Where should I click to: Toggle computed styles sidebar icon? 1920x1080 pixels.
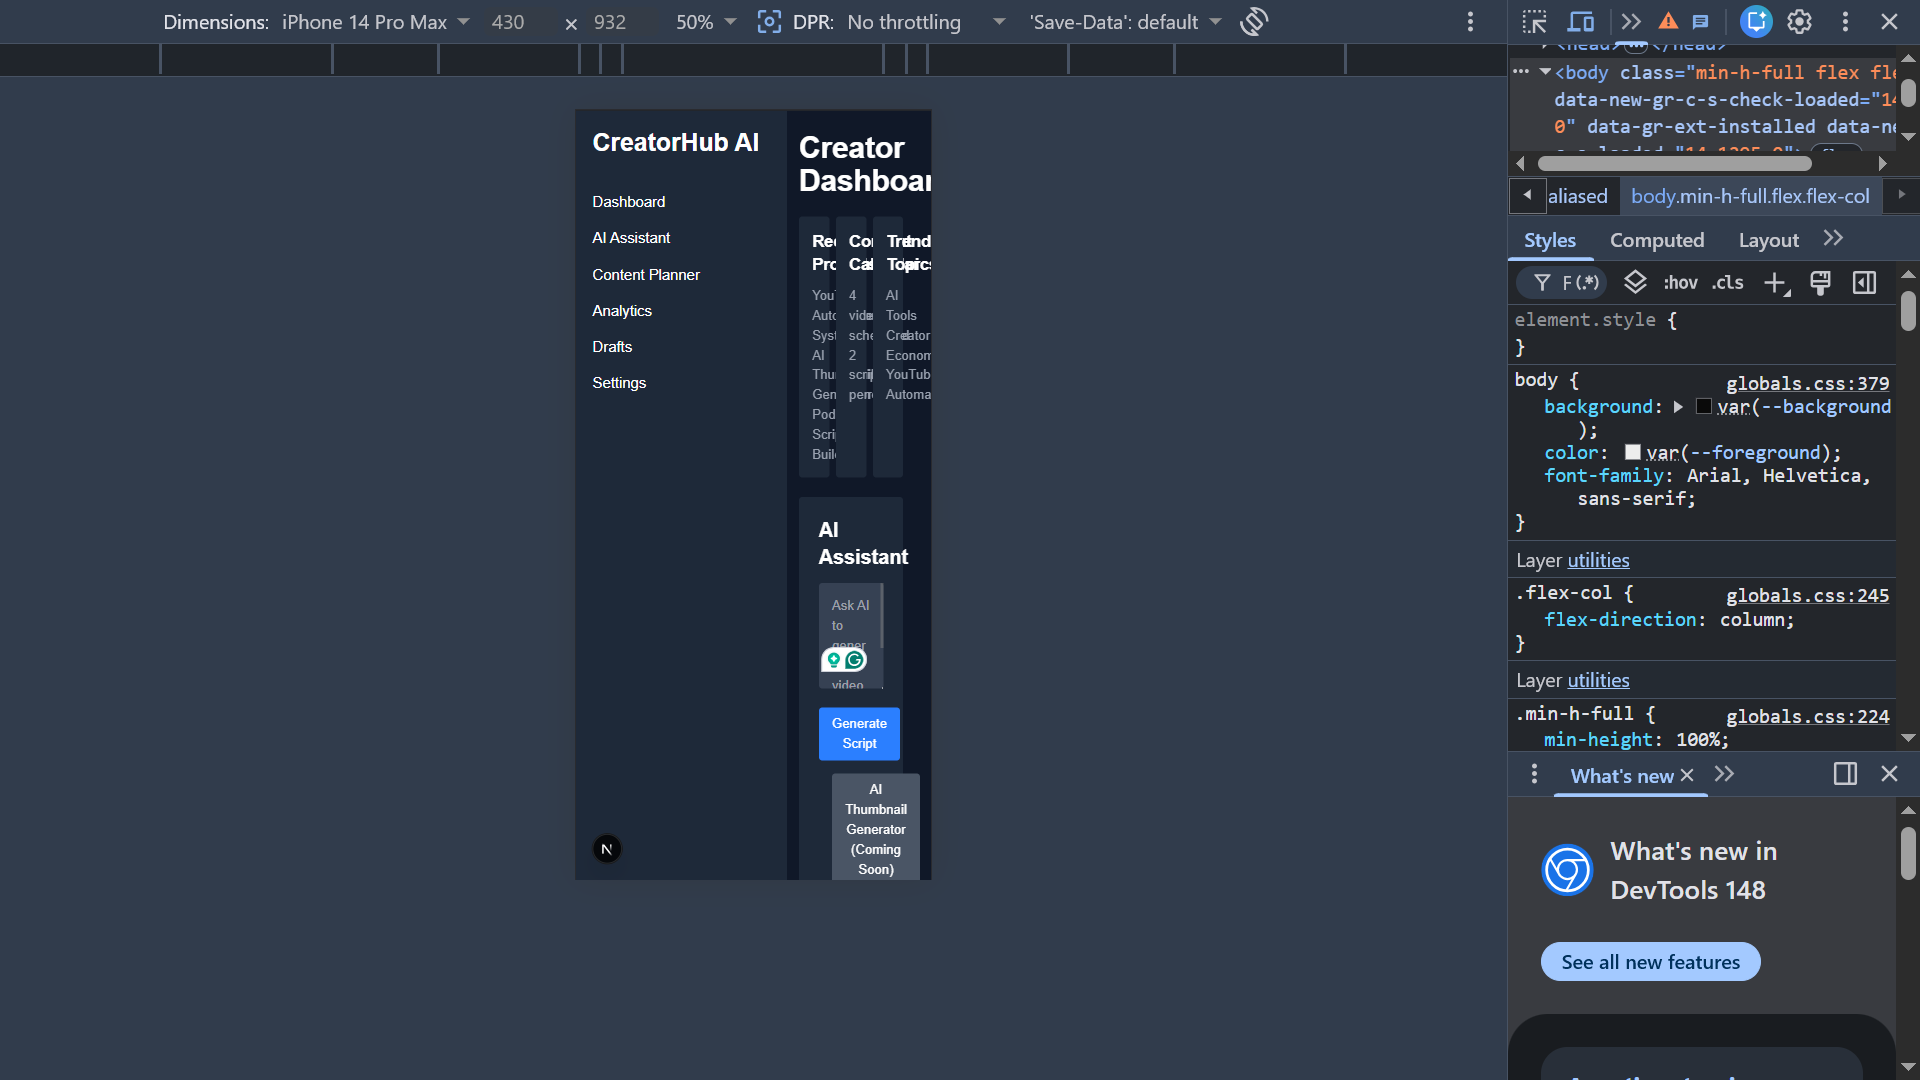[x=1864, y=283]
